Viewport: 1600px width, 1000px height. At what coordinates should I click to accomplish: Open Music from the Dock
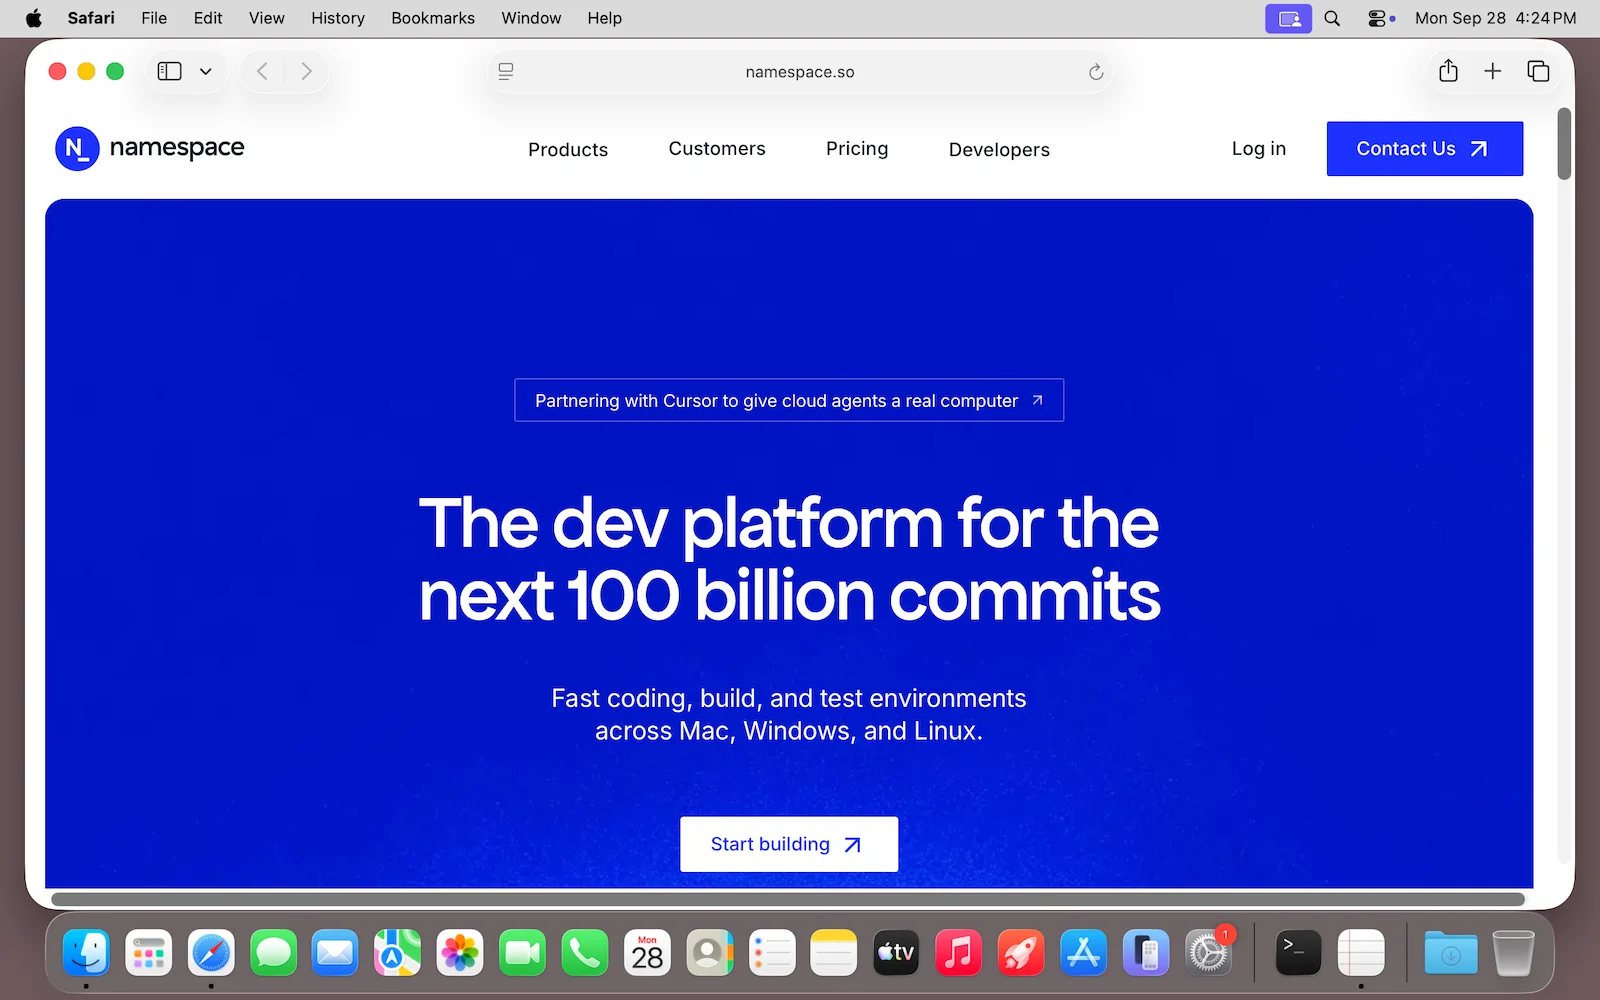coord(959,953)
